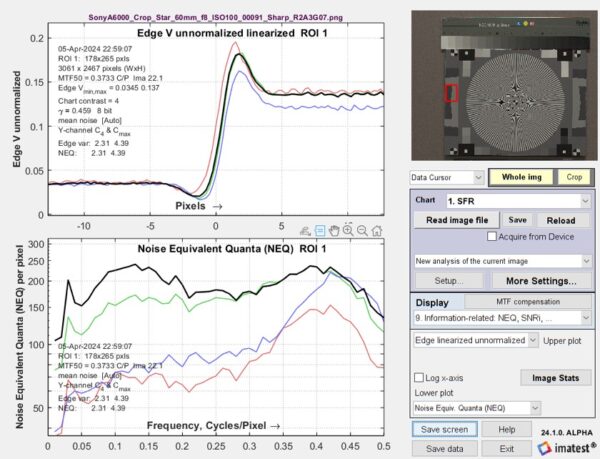
Task: Open the Setup... button
Action: [x=448, y=281]
